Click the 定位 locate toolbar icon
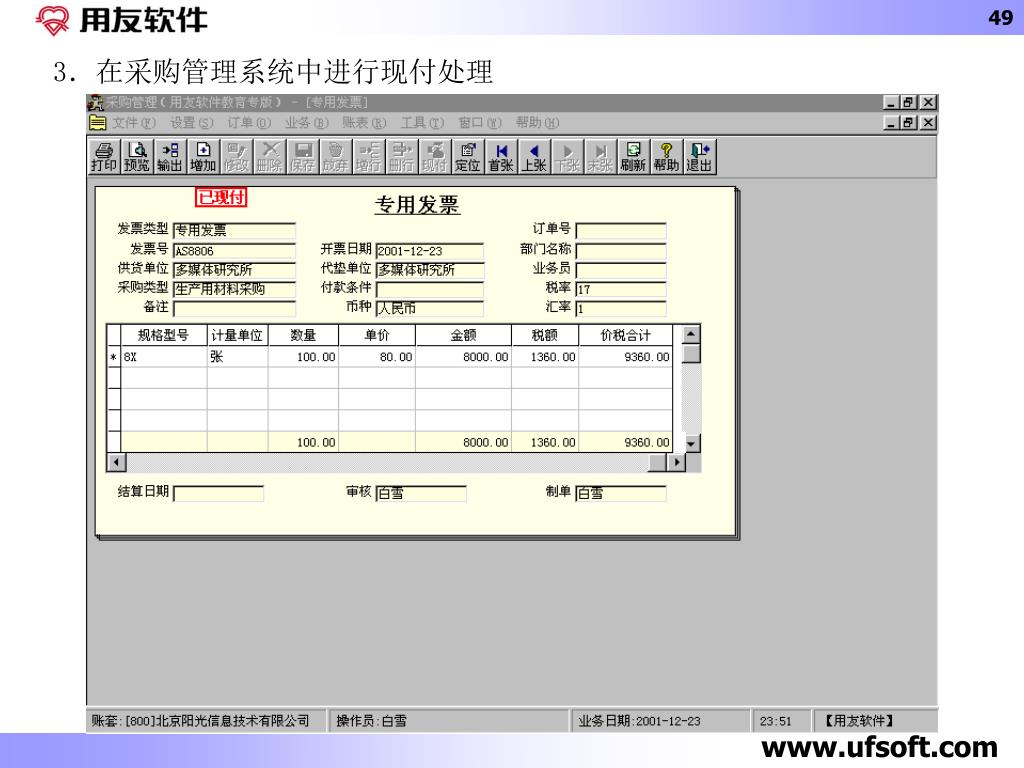 click(468, 157)
